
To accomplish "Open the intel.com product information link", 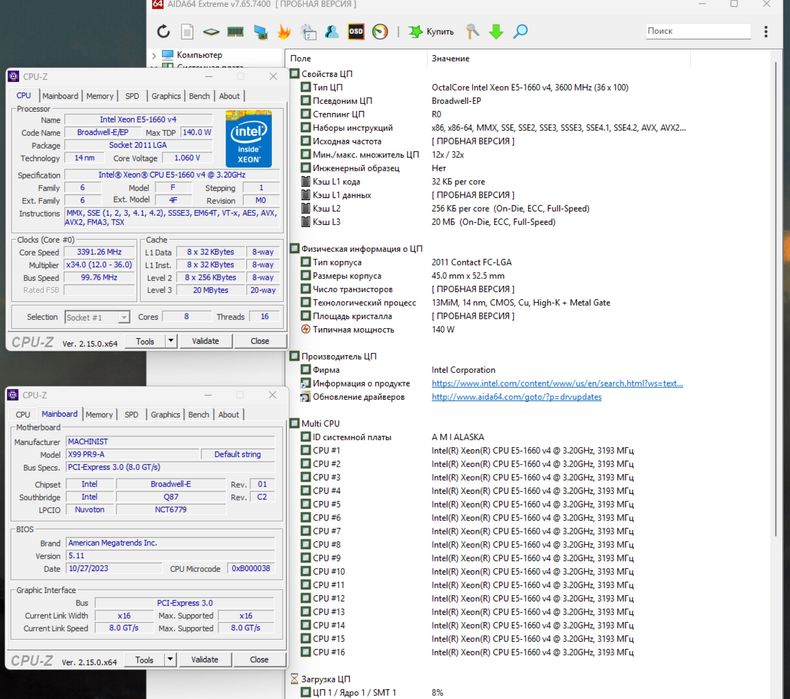I will [x=557, y=383].
